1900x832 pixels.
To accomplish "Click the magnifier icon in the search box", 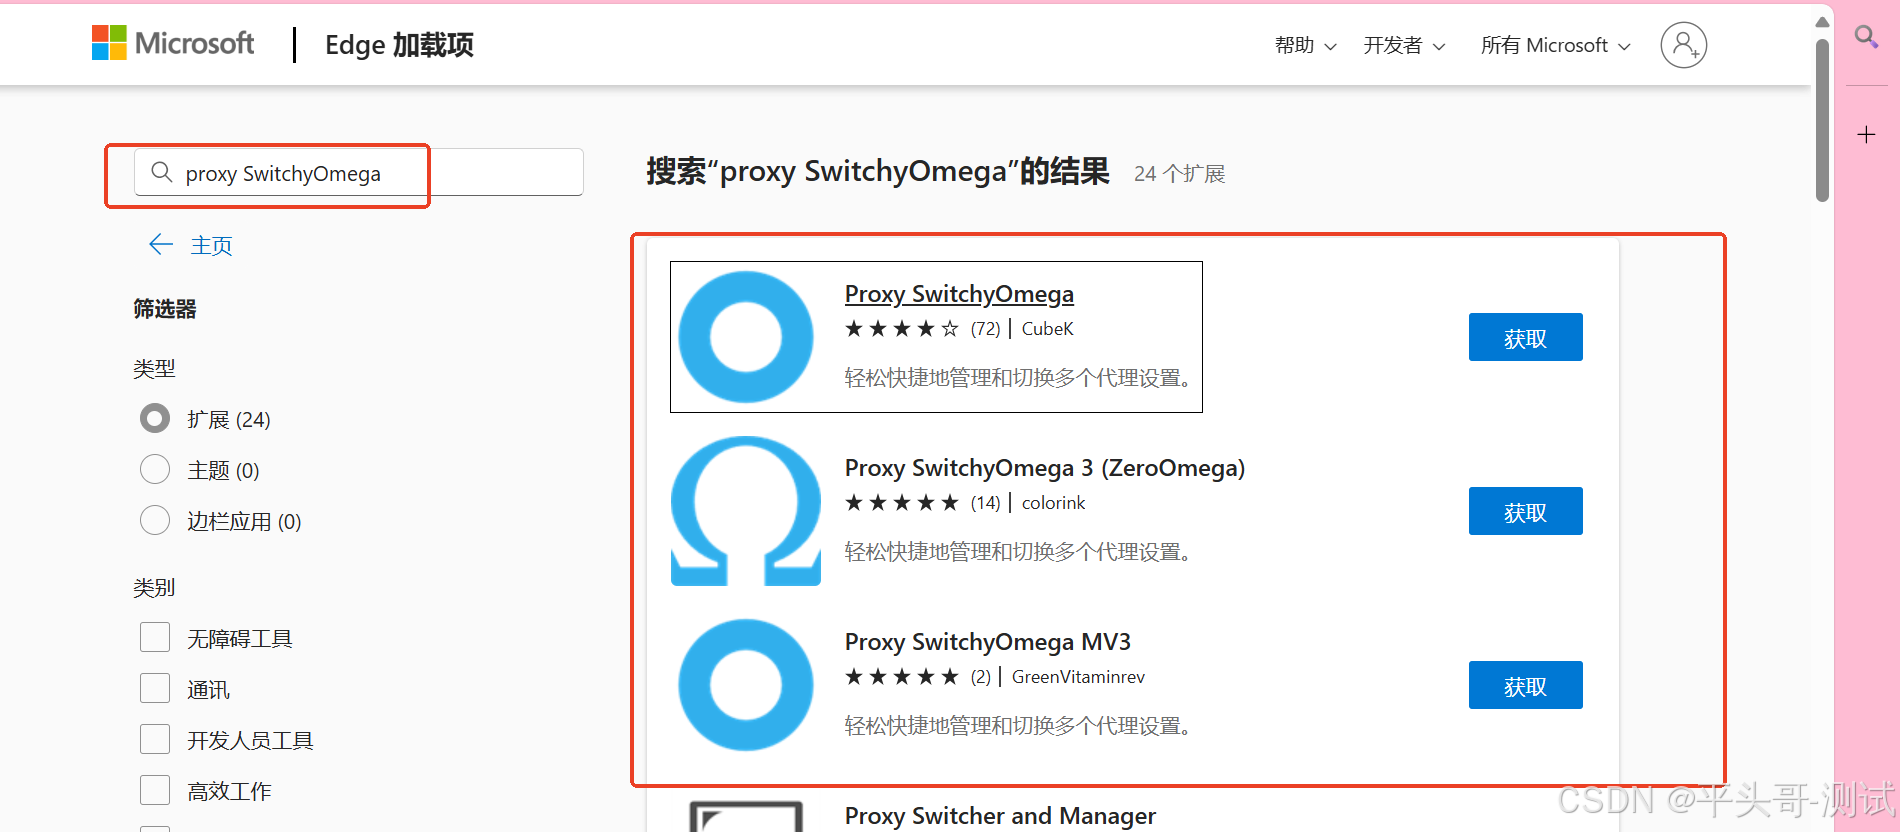I will [x=161, y=172].
